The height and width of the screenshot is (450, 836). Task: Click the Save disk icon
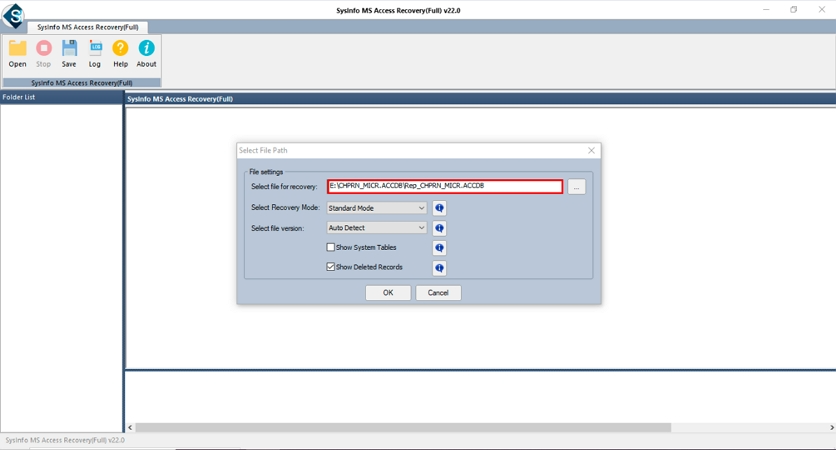point(69,49)
